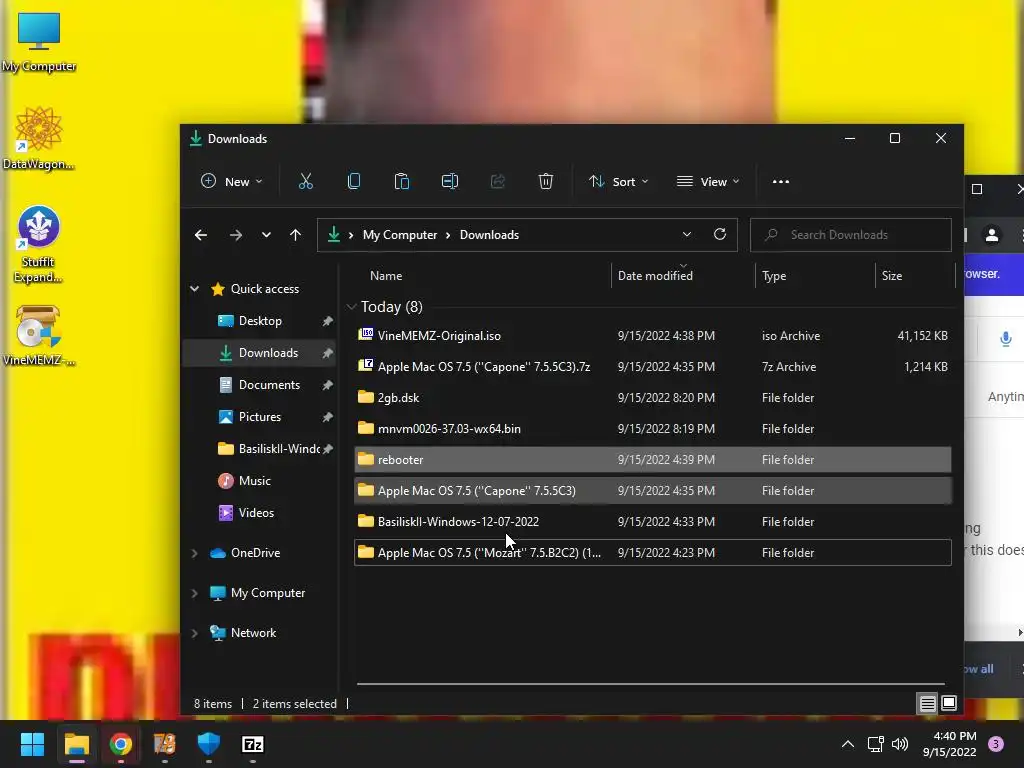Click in Search Downloads field
The width and height of the screenshot is (1024, 768).
click(x=850, y=234)
